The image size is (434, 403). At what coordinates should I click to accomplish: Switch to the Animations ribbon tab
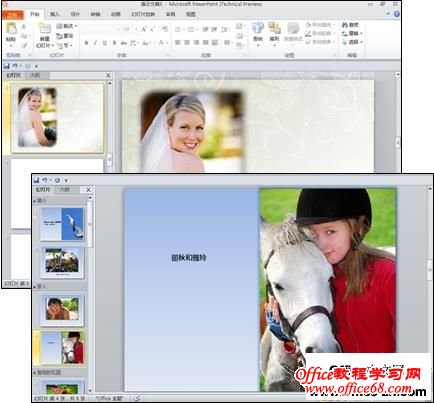115,14
